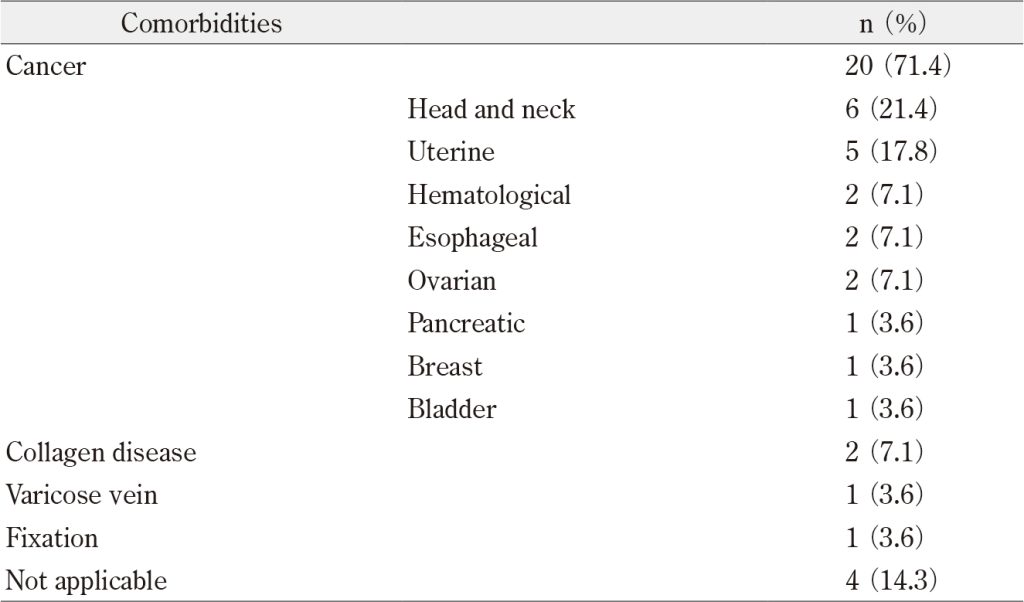Click the 2 (7.1) collagen disease value

coord(884,452)
